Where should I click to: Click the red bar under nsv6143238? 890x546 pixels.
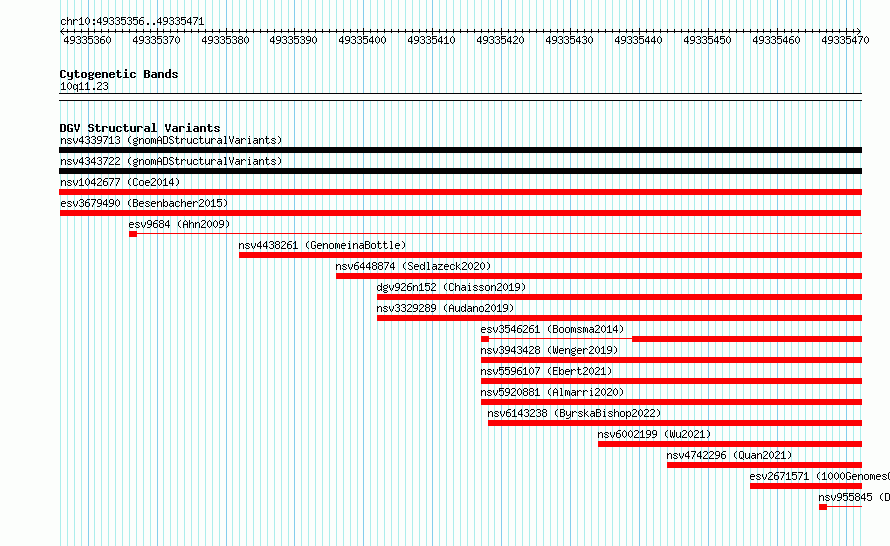pyautogui.click(x=675, y=423)
